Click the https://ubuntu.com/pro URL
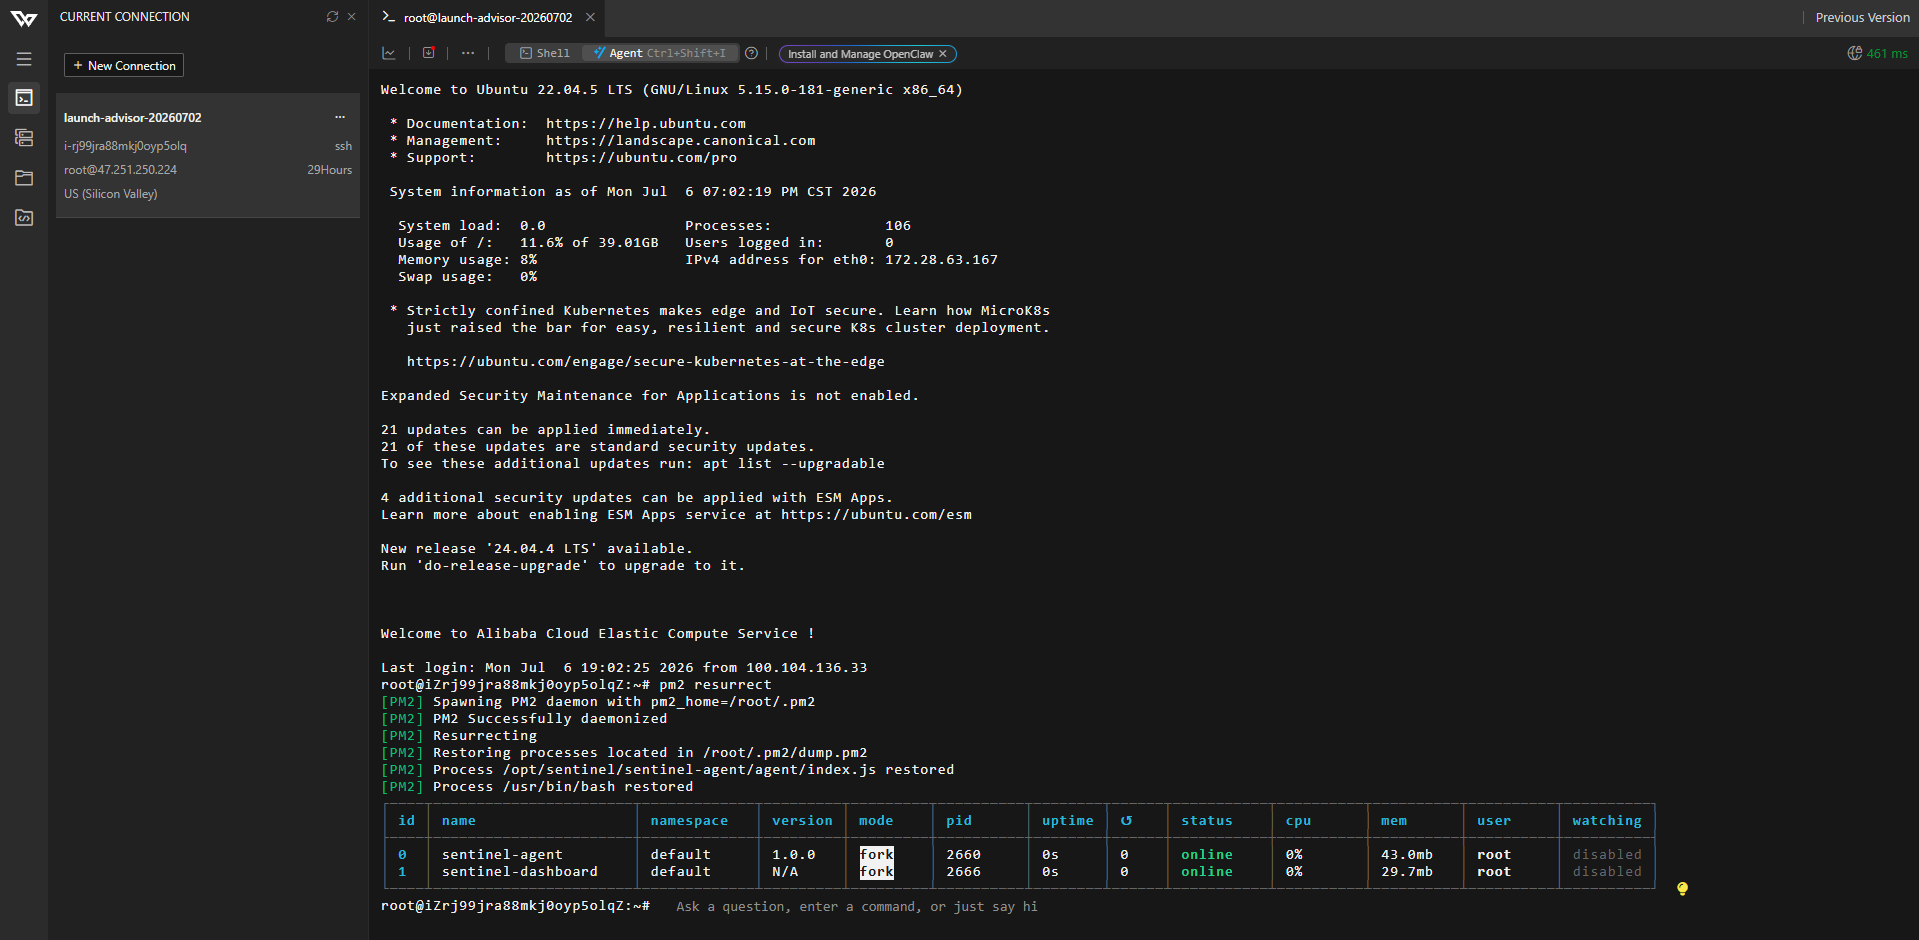Screen dimensions: 1919x940 pos(641,158)
